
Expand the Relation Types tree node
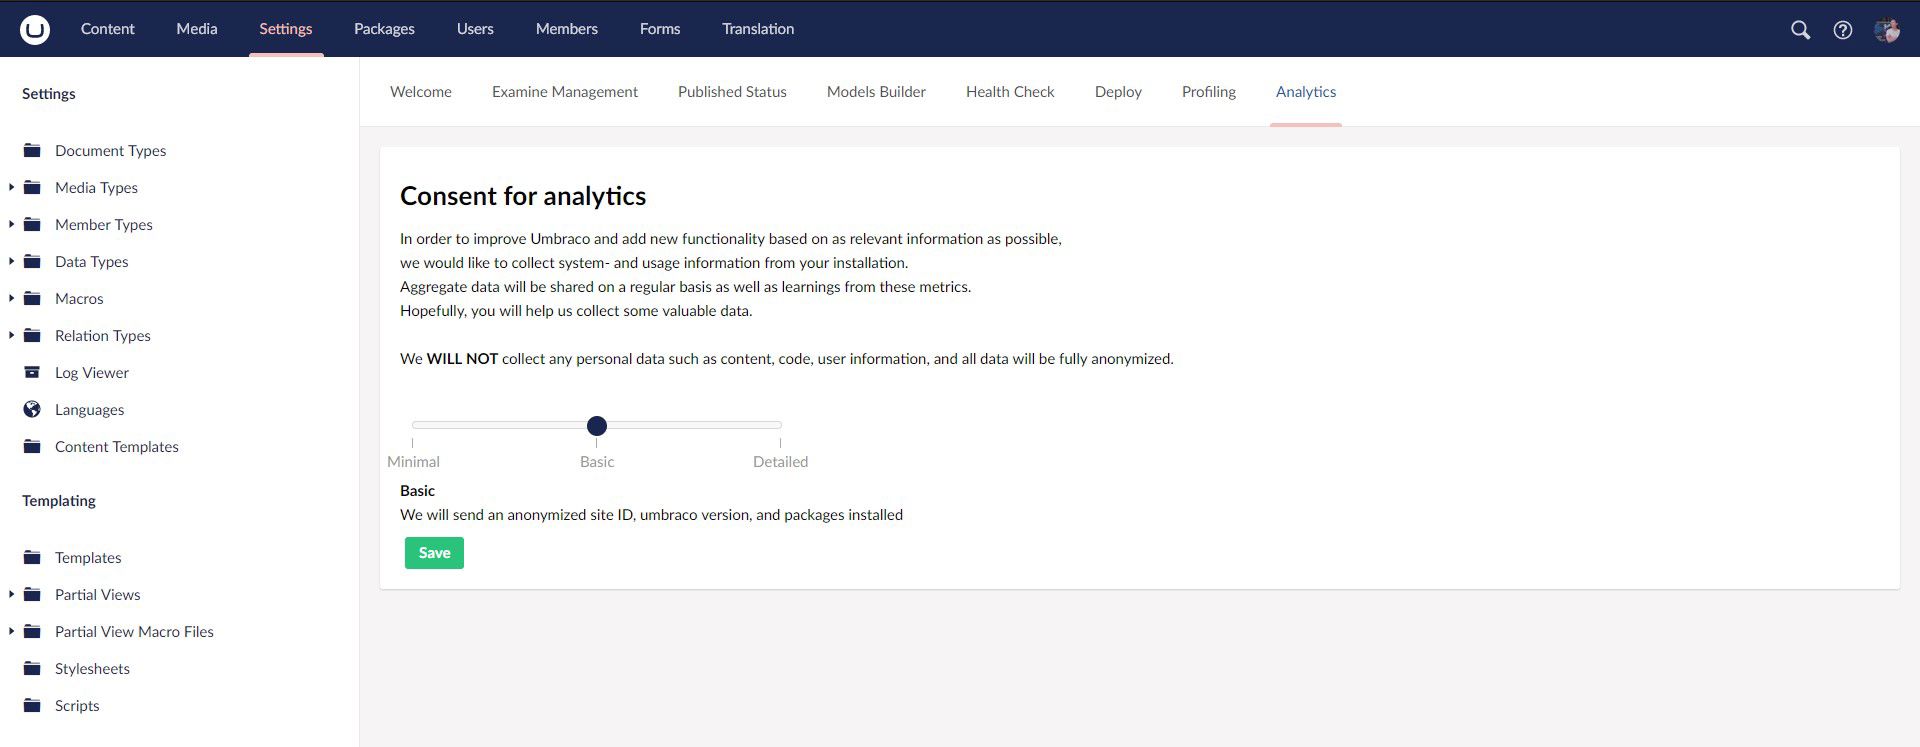[11, 335]
